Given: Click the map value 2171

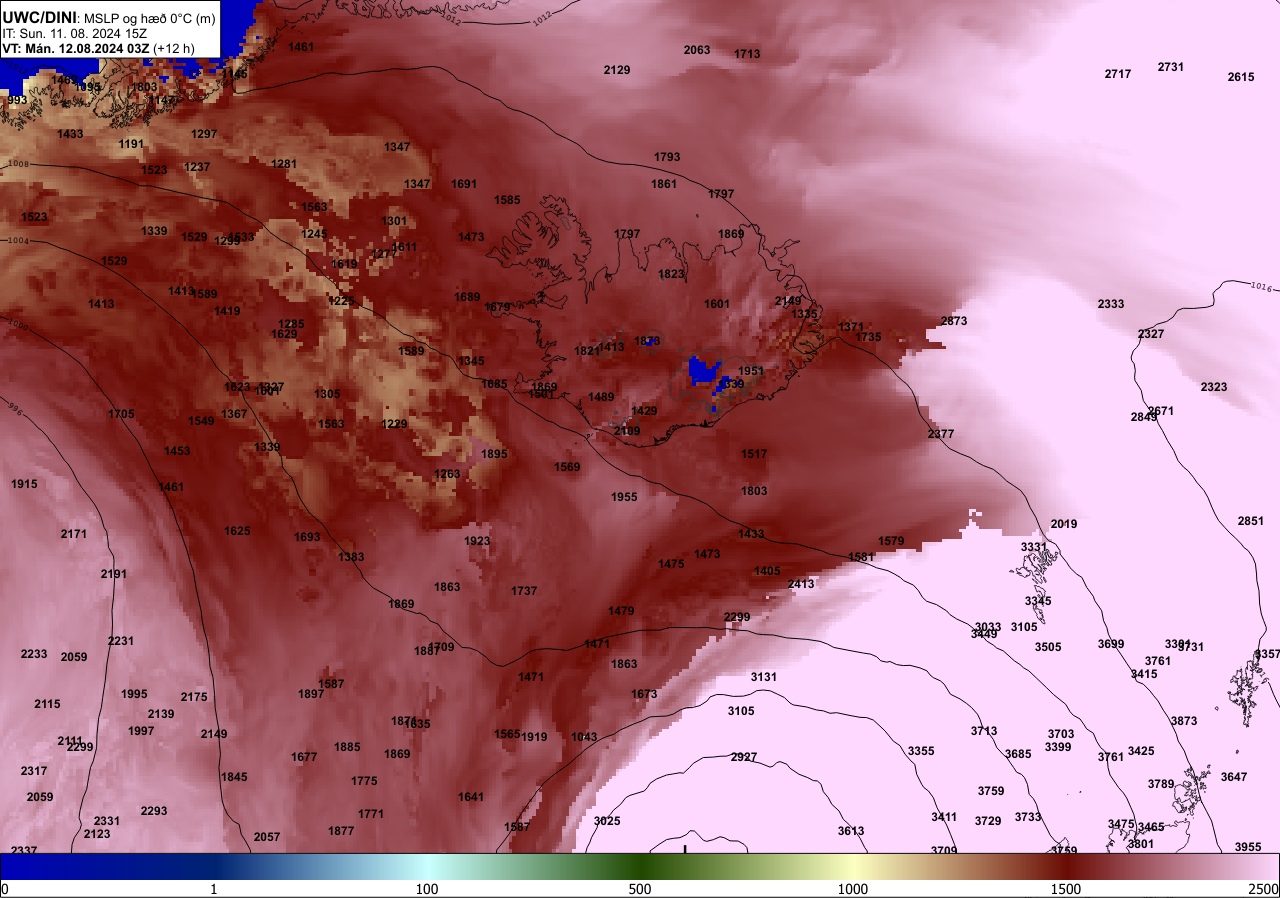Looking at the screenshot, I should pos(74,534).
